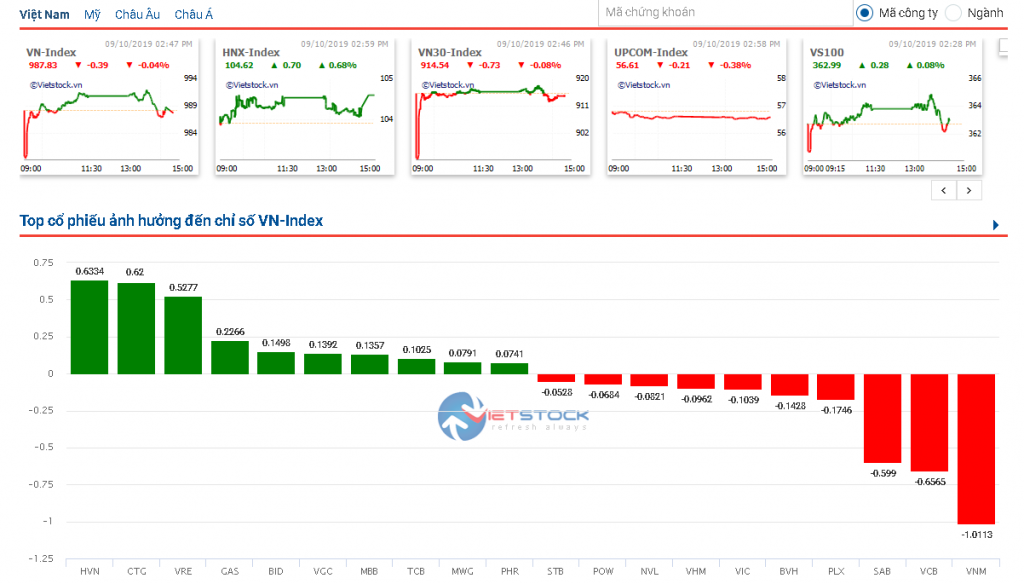
Task: Open the Châu Á market tab
Action: (193, 15)
